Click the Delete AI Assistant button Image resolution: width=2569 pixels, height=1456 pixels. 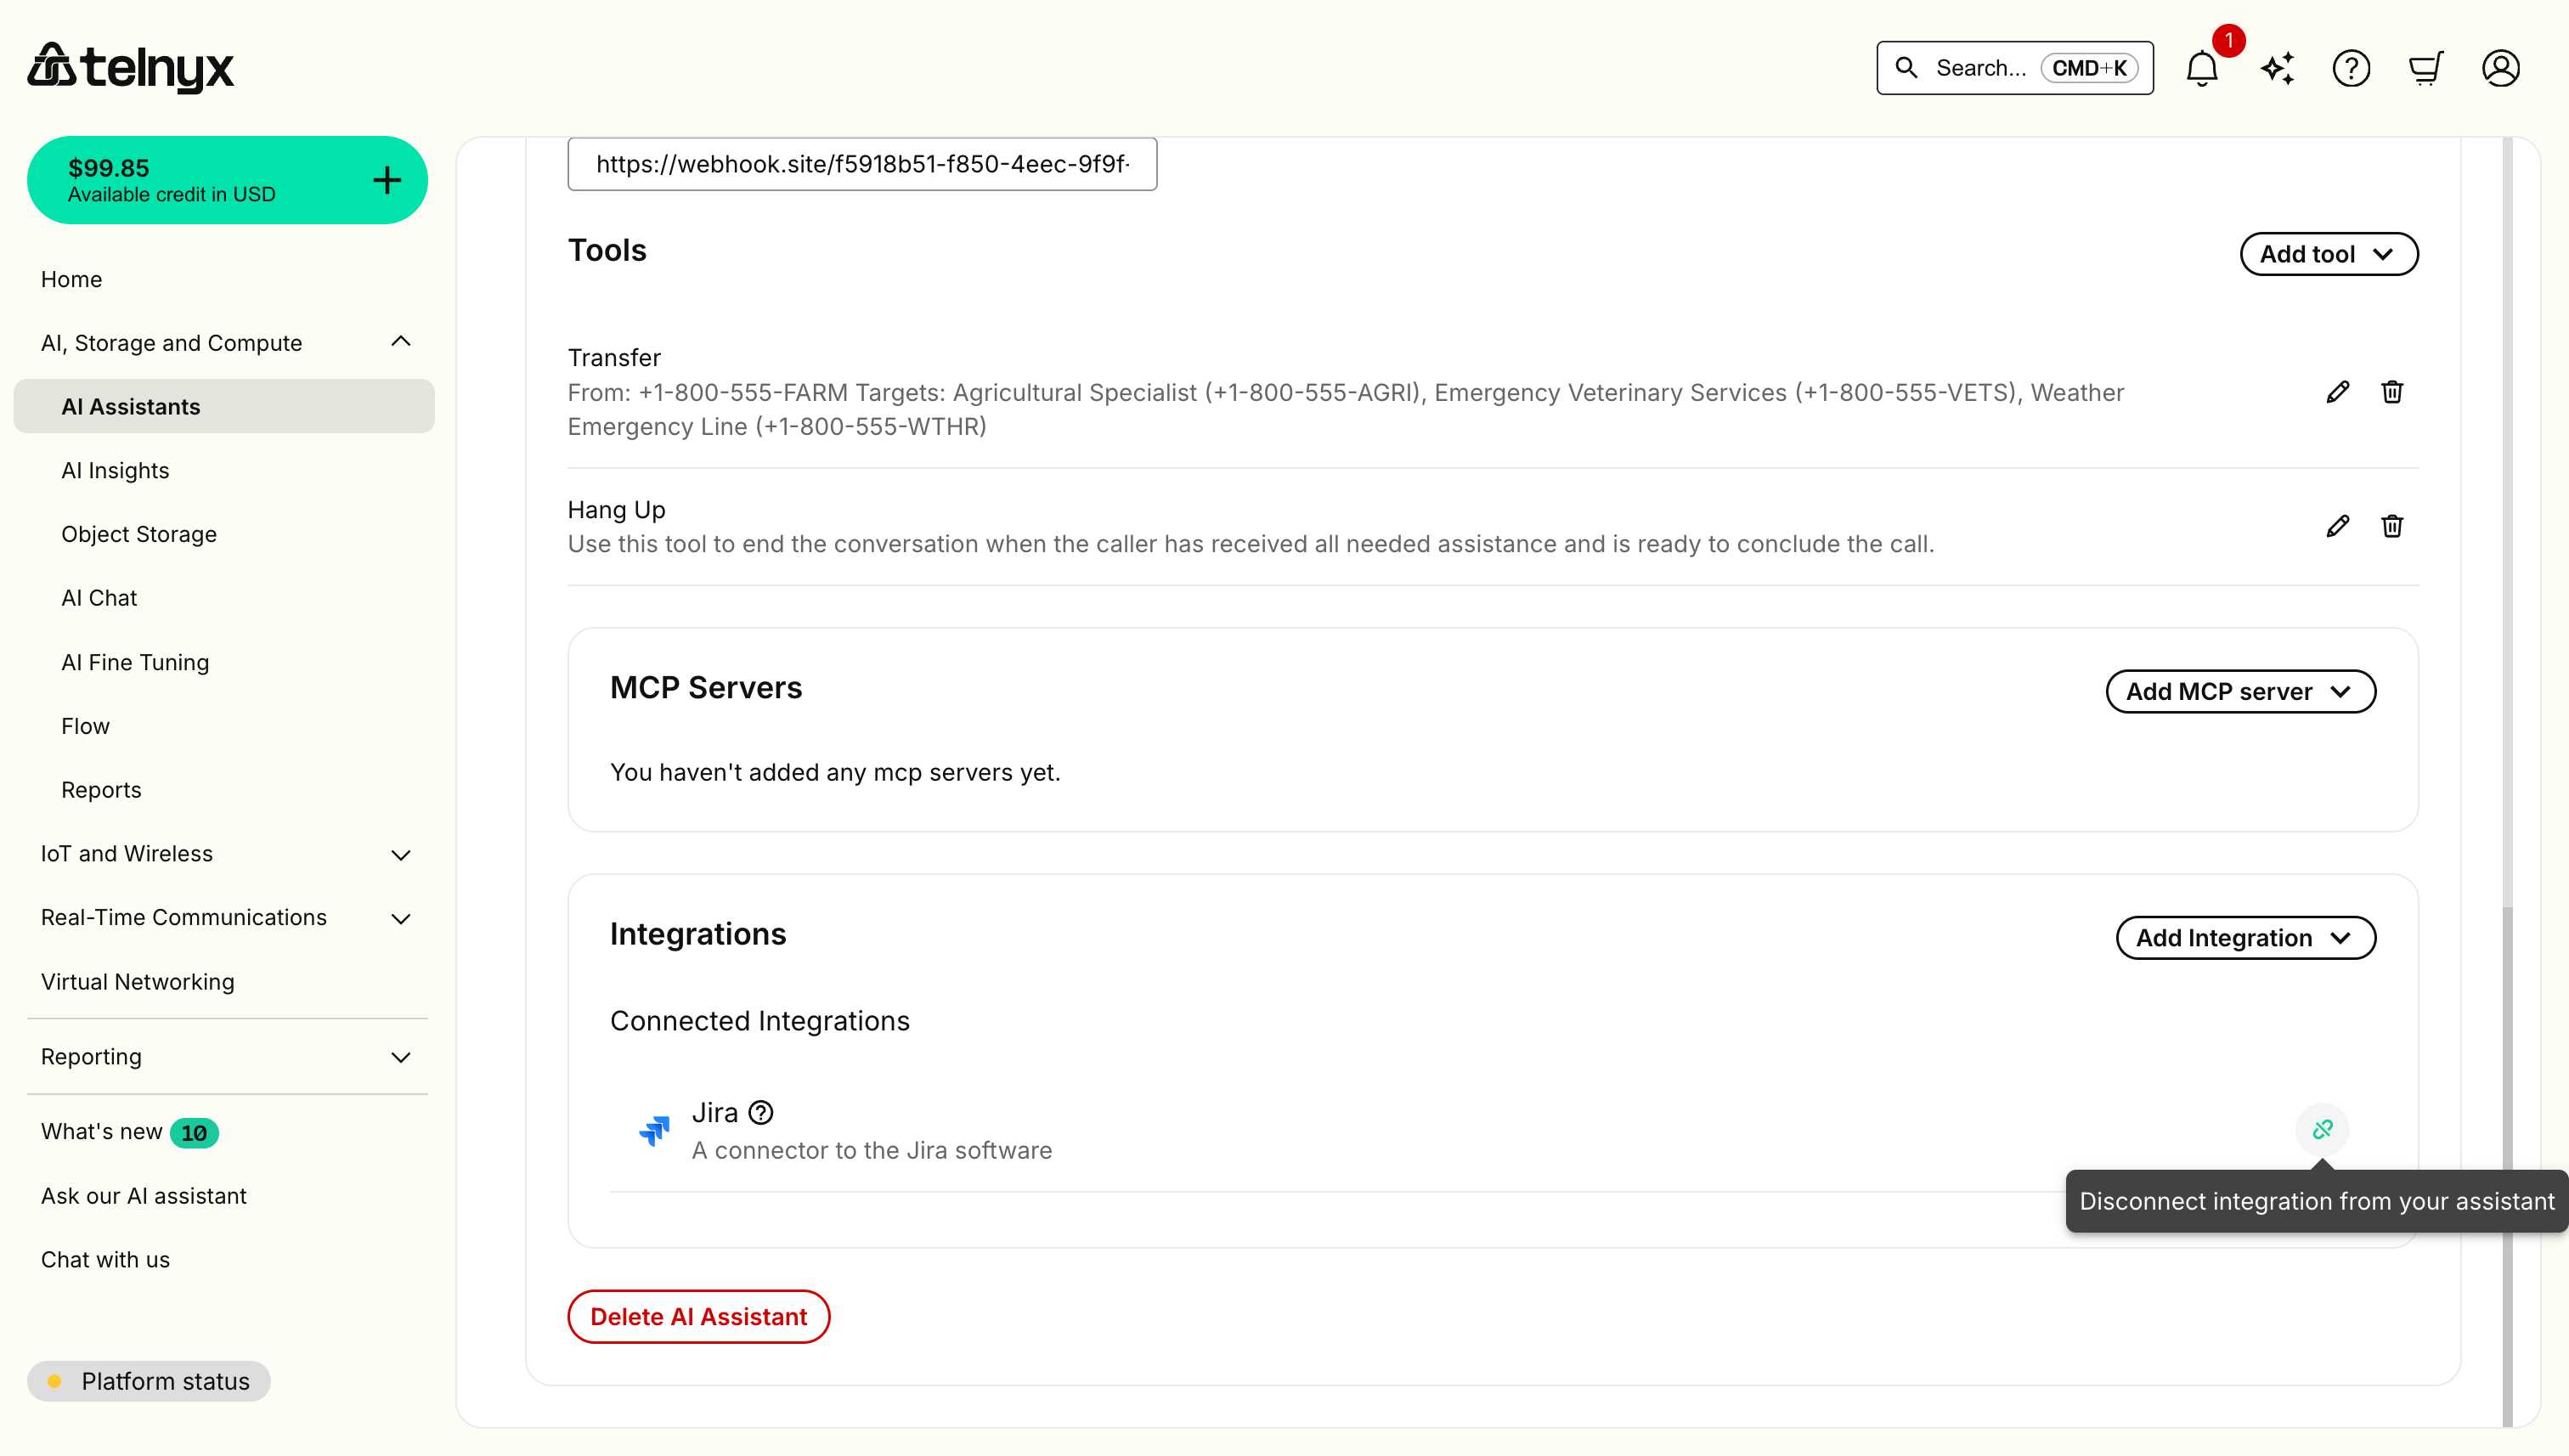click(x=698, y=1316)
